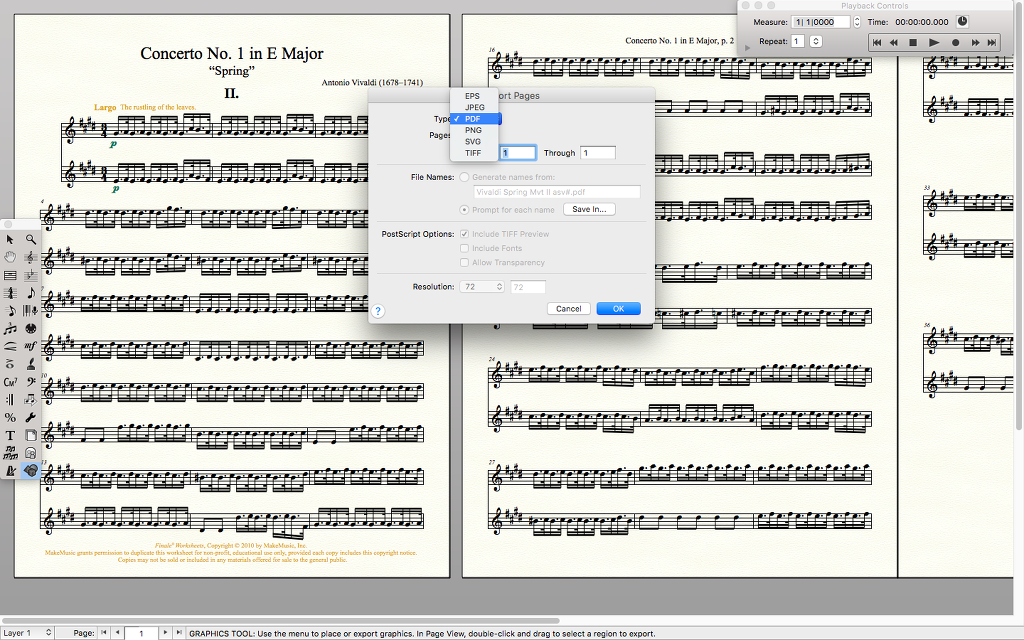Select the Note Mover tool
The height and width of the screenshot is (640, 1024).
31,399
